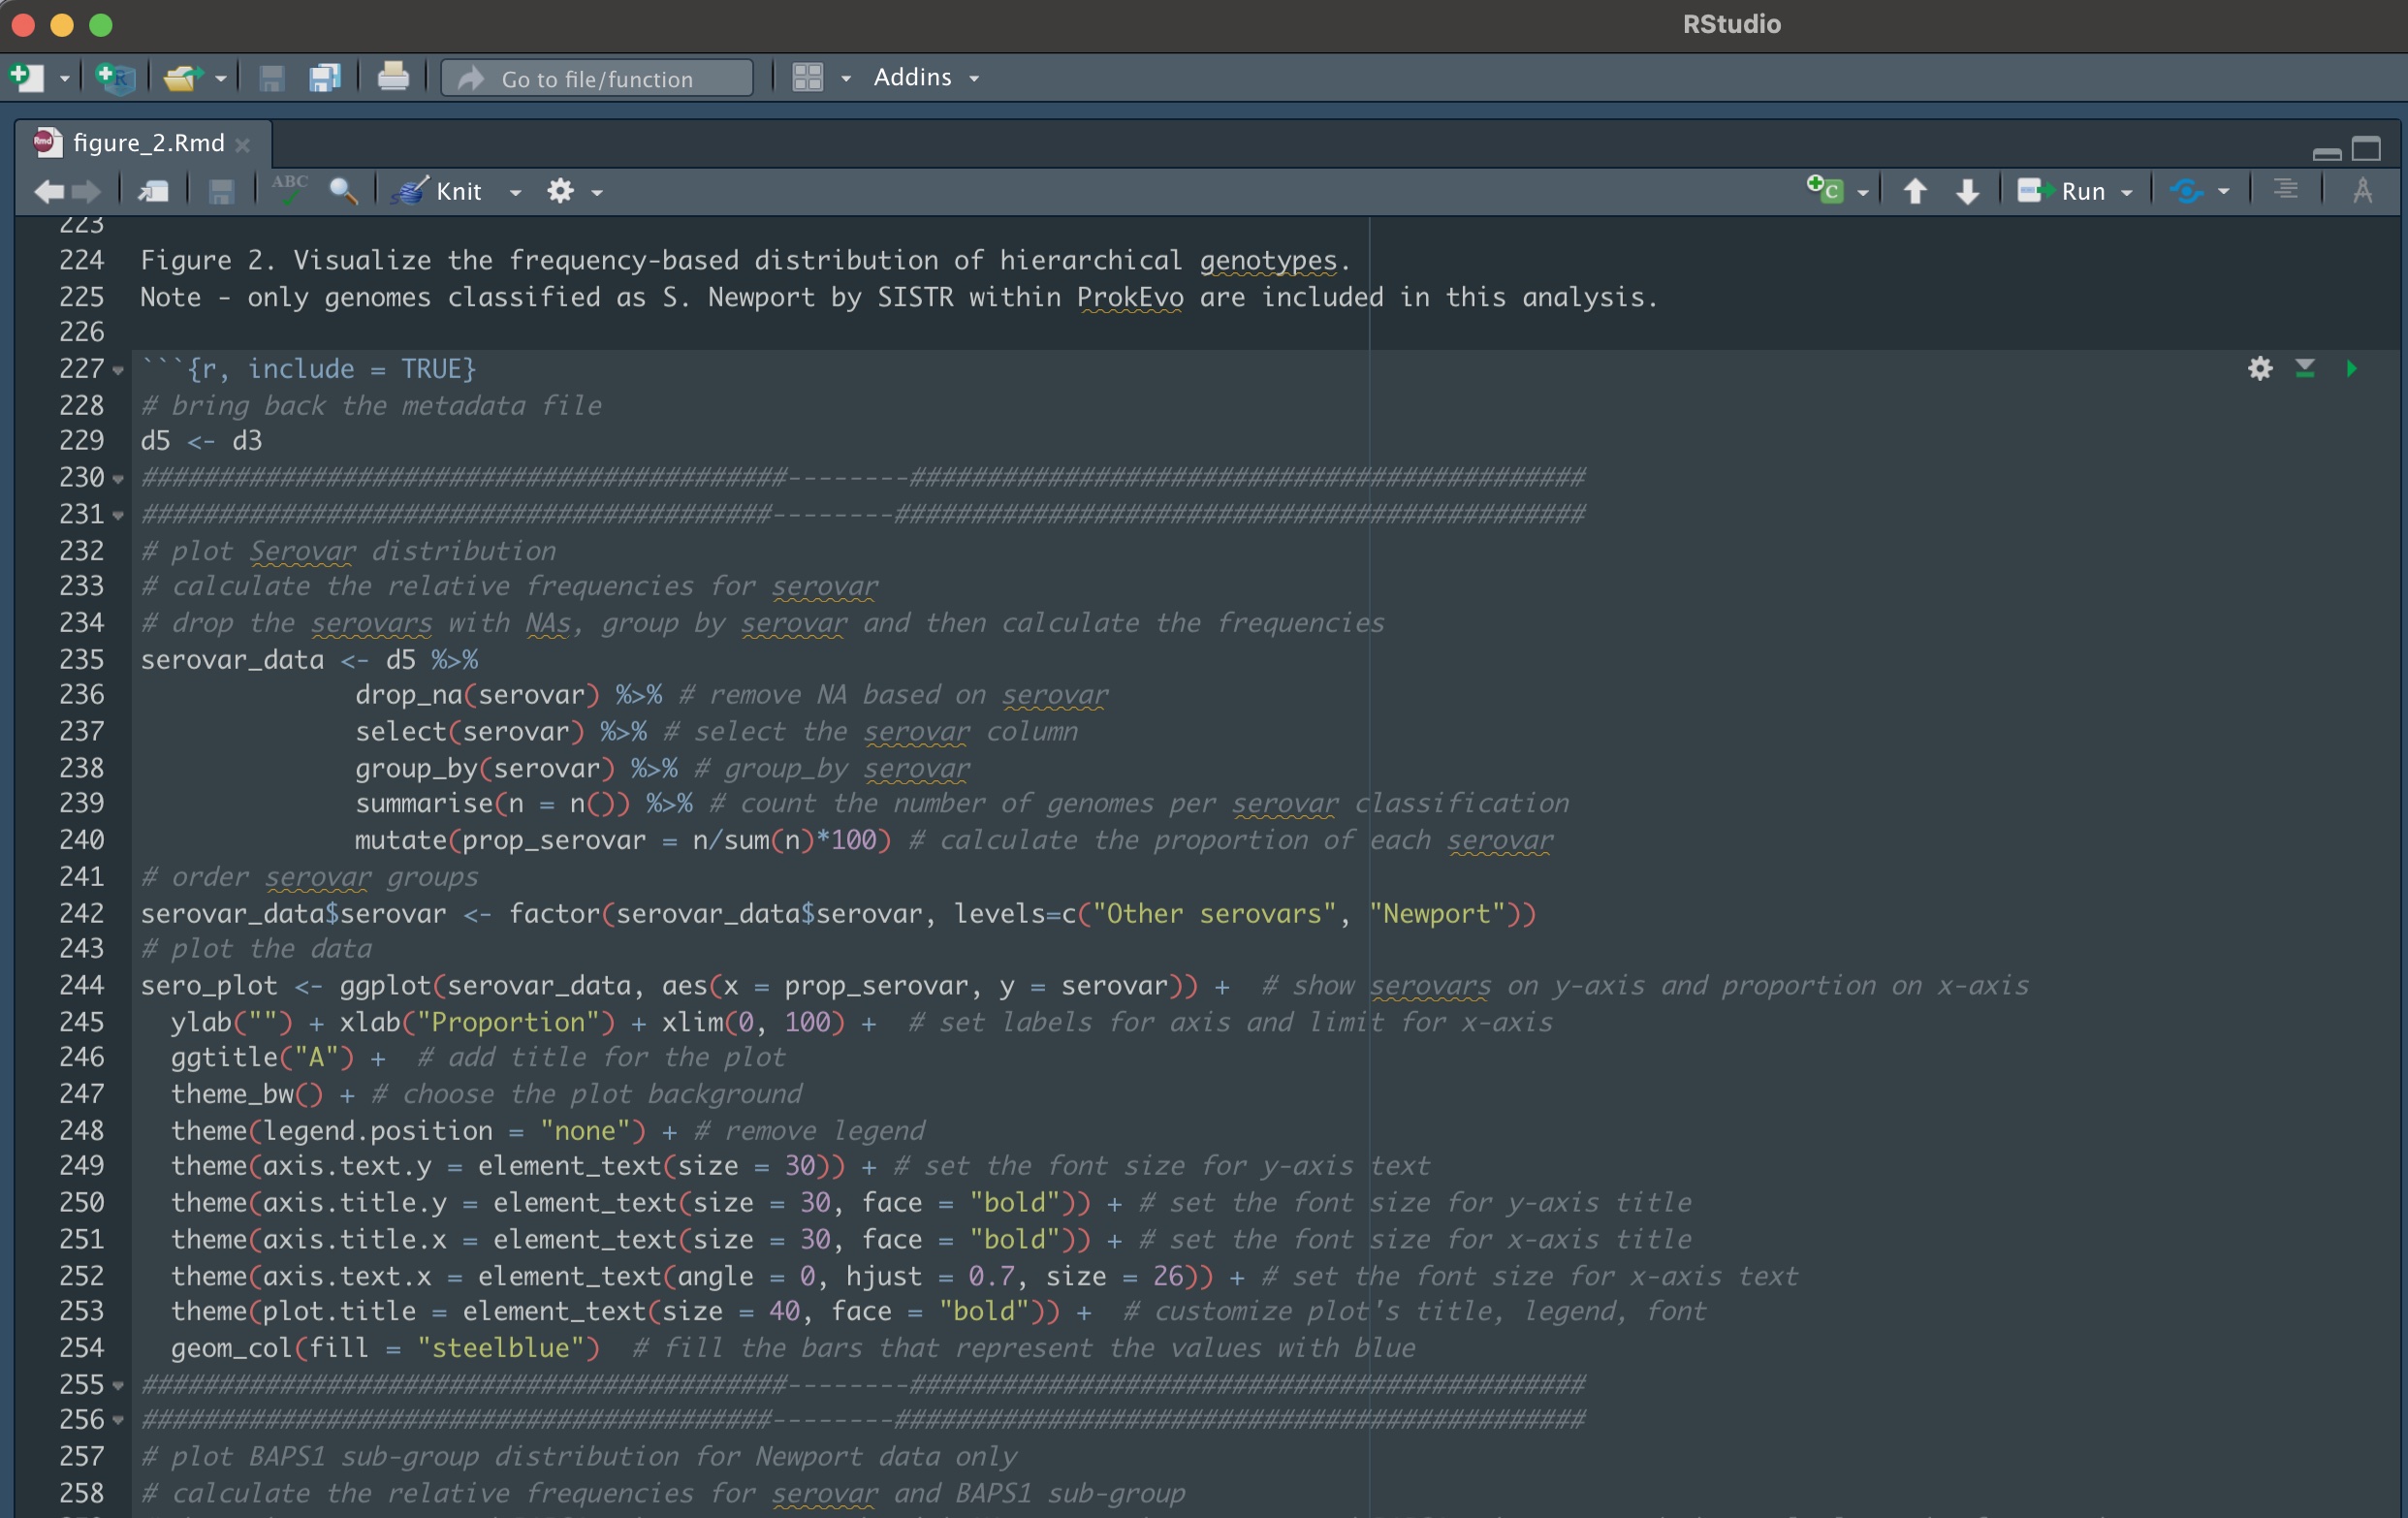Click the Print icon in main toolbar
Screen dimensions: 2408x1518
point(392,77)
